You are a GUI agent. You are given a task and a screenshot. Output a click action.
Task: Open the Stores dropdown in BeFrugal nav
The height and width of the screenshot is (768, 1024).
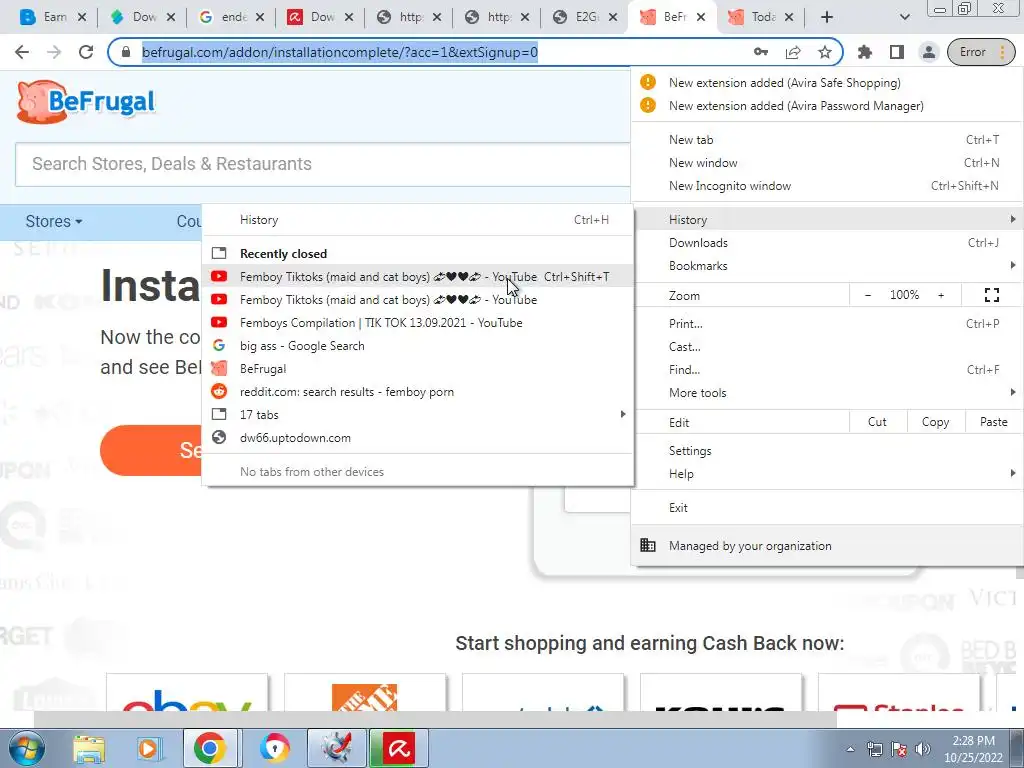point(54,221)
